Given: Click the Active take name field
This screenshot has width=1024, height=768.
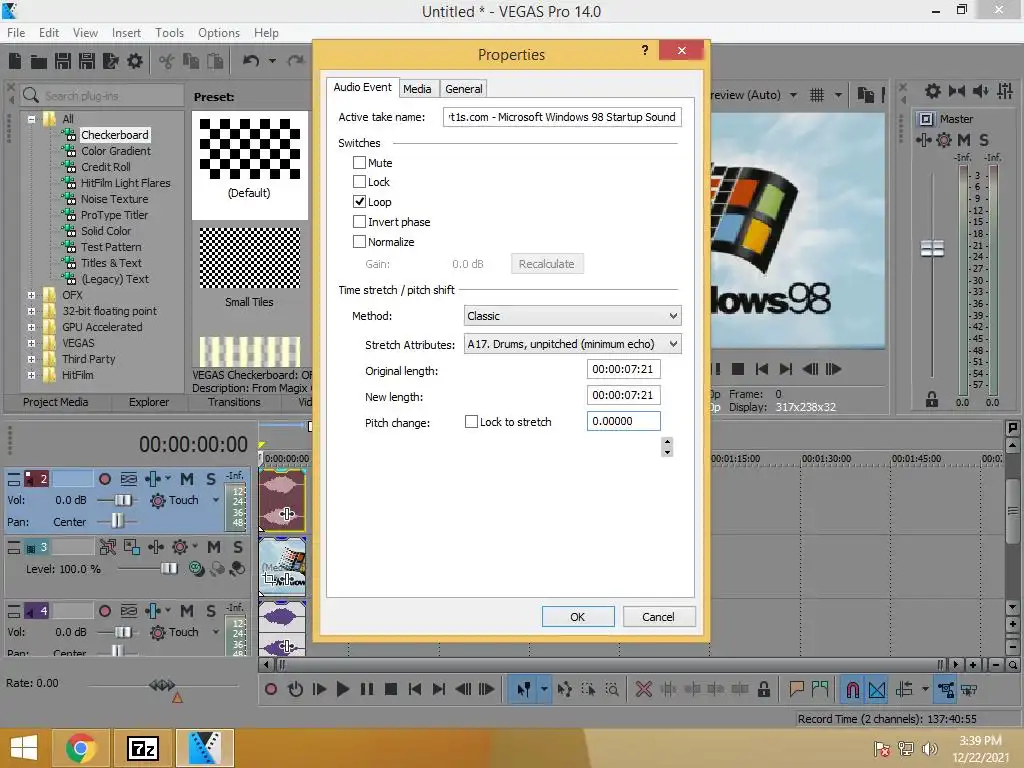Looking at the screenshot, I should (562, 117).
